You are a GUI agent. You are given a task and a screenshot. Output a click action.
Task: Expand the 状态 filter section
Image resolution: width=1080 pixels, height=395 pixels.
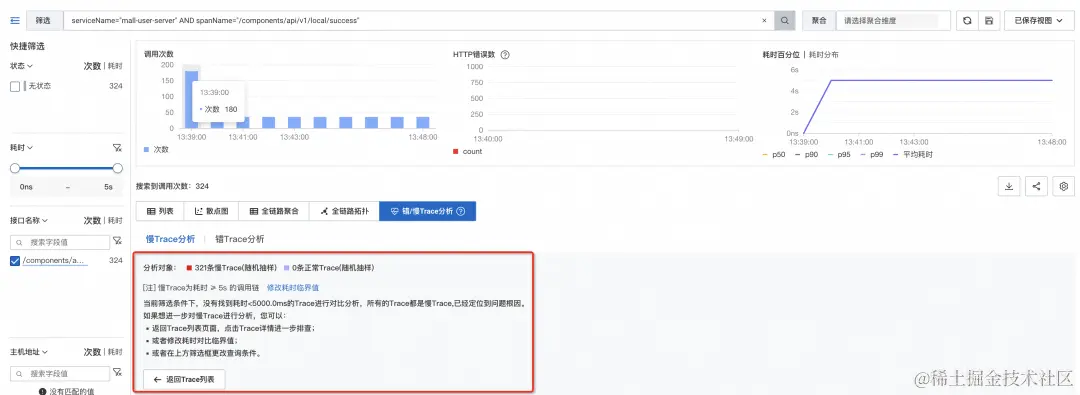pyautogui.click(x=21, y=65)
